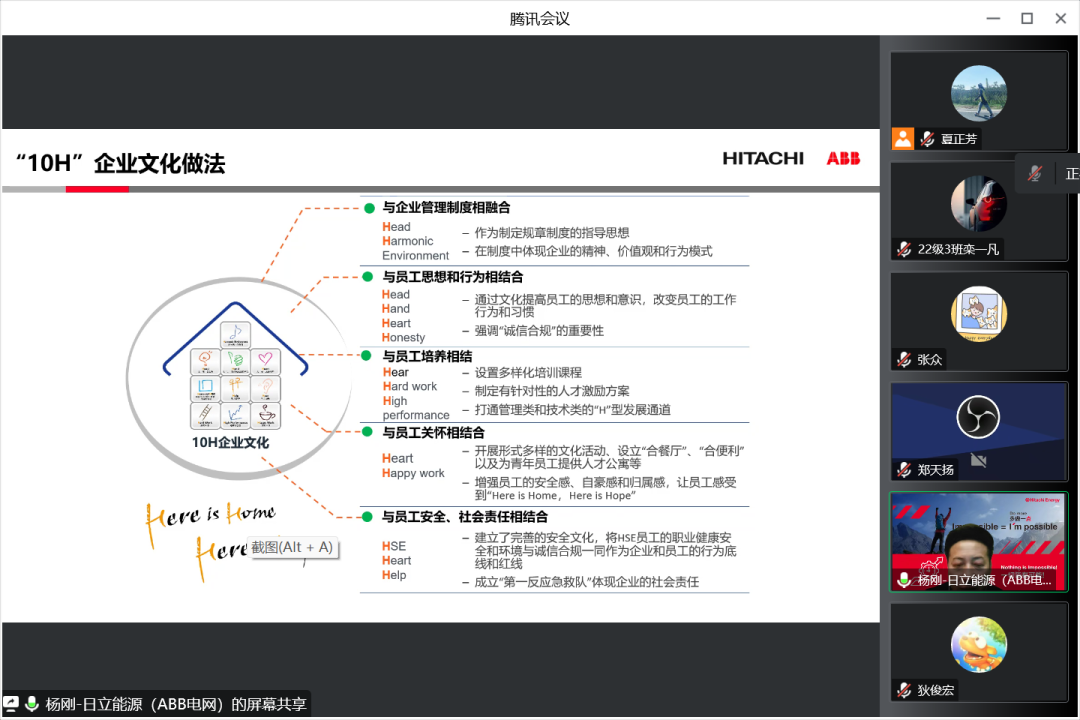Image resolution: width=1080 pixels, height=720 pixels.
Task: Click the 截图(Alt + A) screenshot button
Action: tap(294, 548)
